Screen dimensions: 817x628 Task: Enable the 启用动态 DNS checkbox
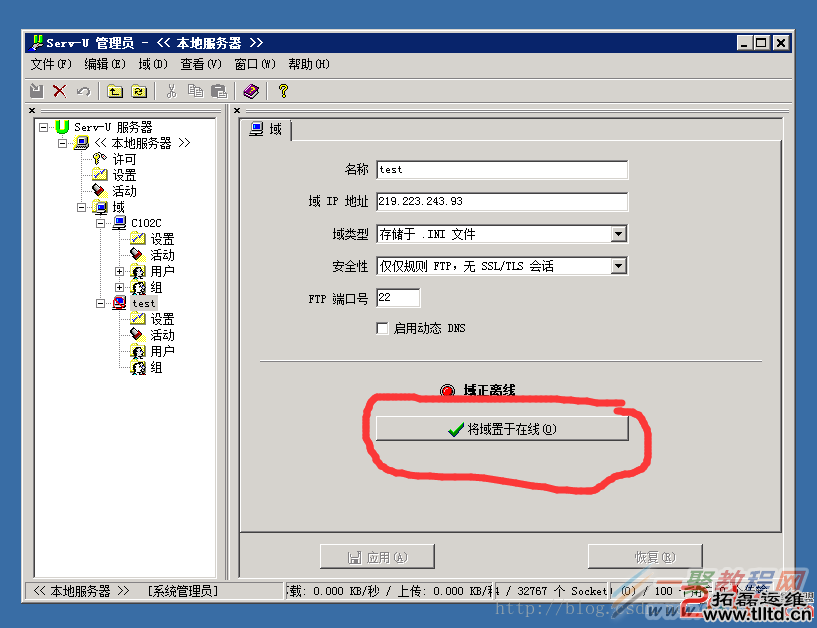[x=382, y=328]
